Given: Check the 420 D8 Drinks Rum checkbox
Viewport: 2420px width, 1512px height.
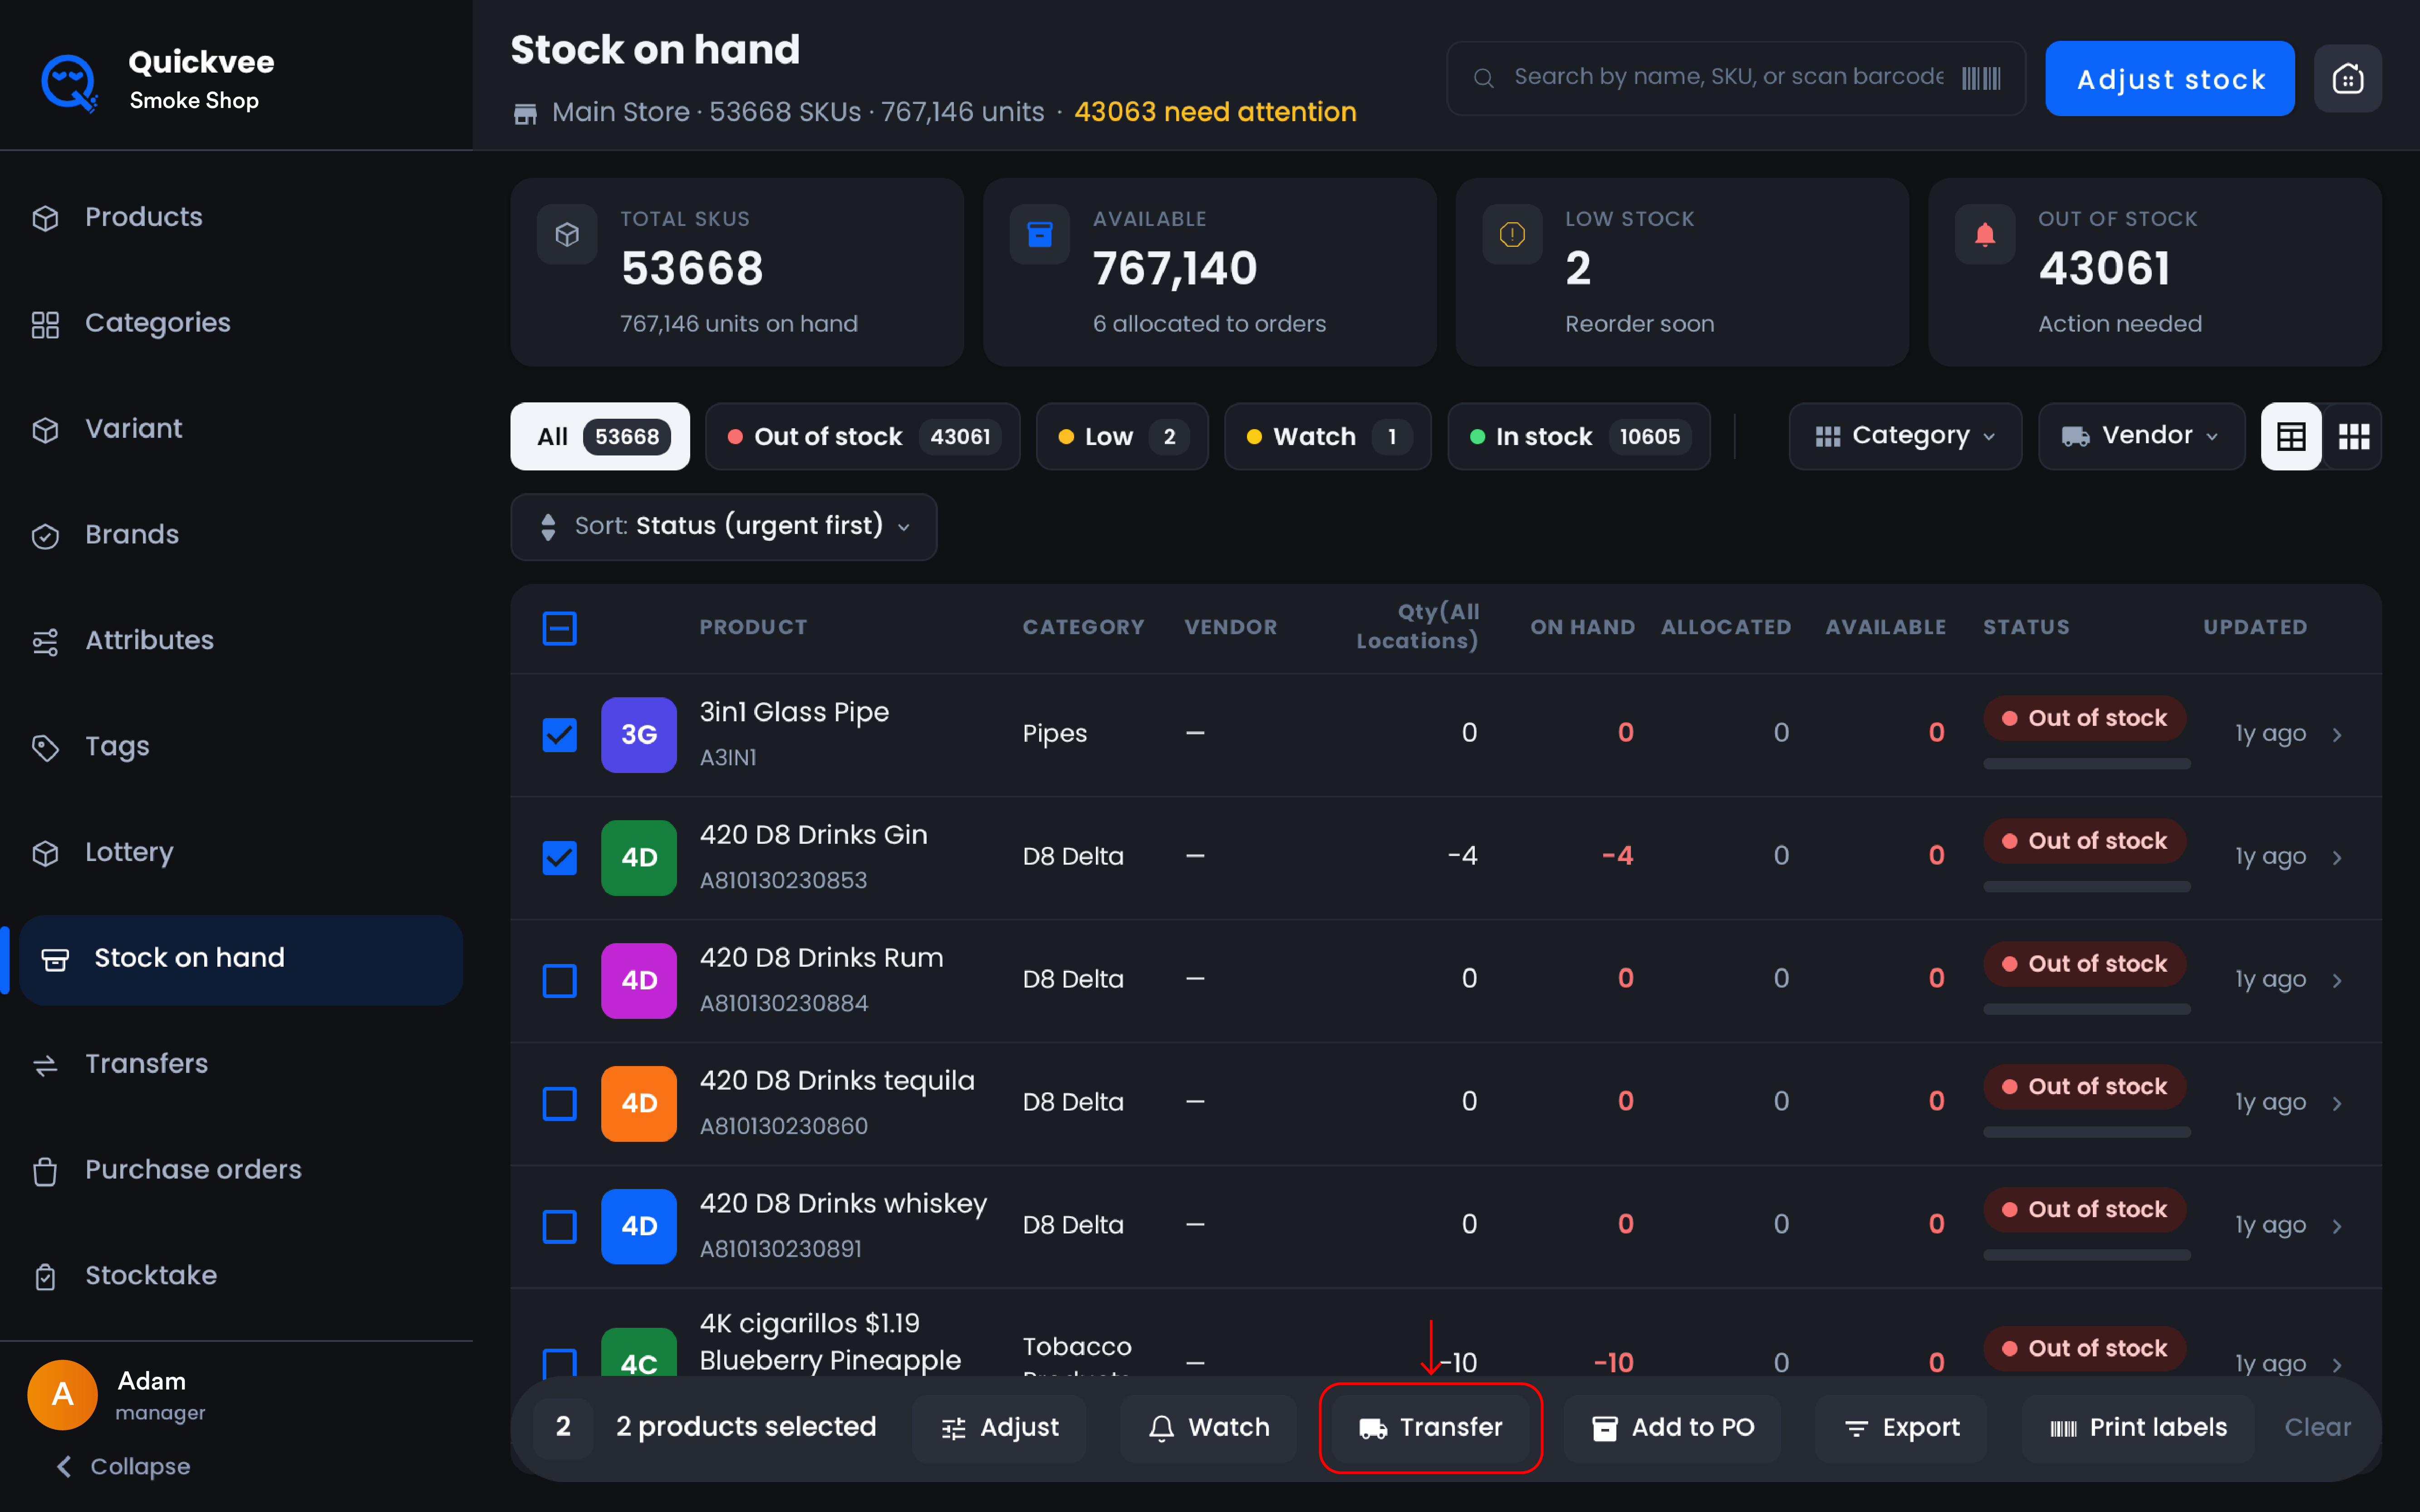Looking at the screenshot, I should coord(559,980).
